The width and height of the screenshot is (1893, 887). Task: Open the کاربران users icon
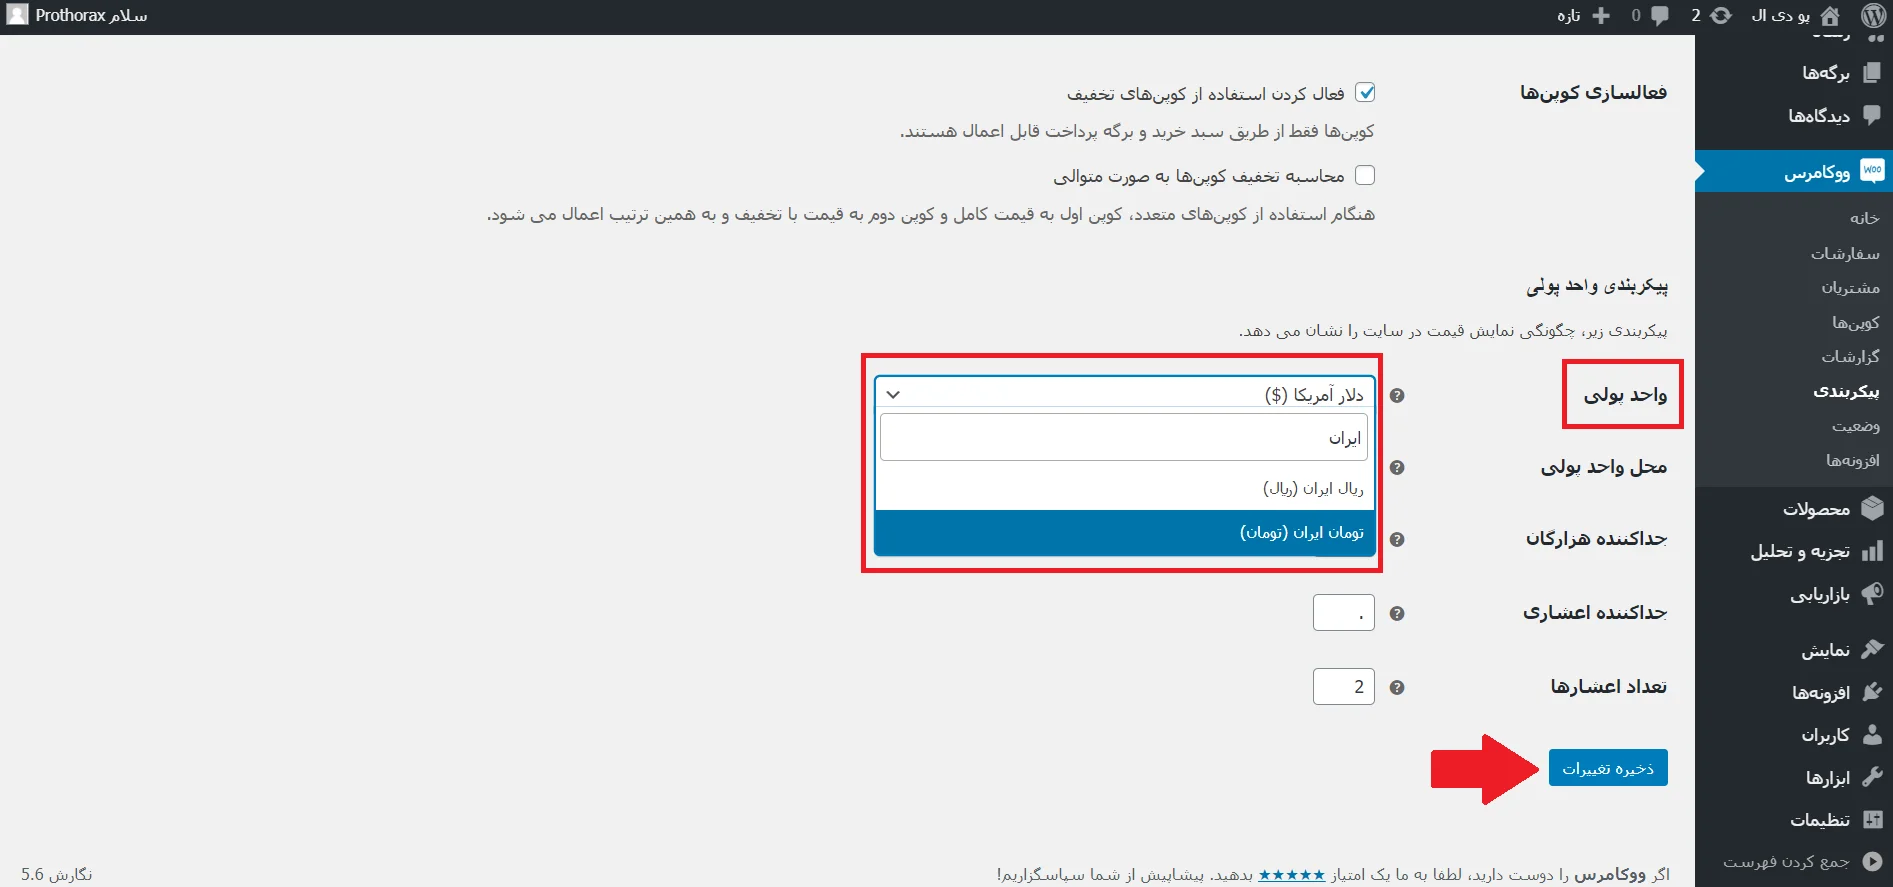[x=1872, y=735]
